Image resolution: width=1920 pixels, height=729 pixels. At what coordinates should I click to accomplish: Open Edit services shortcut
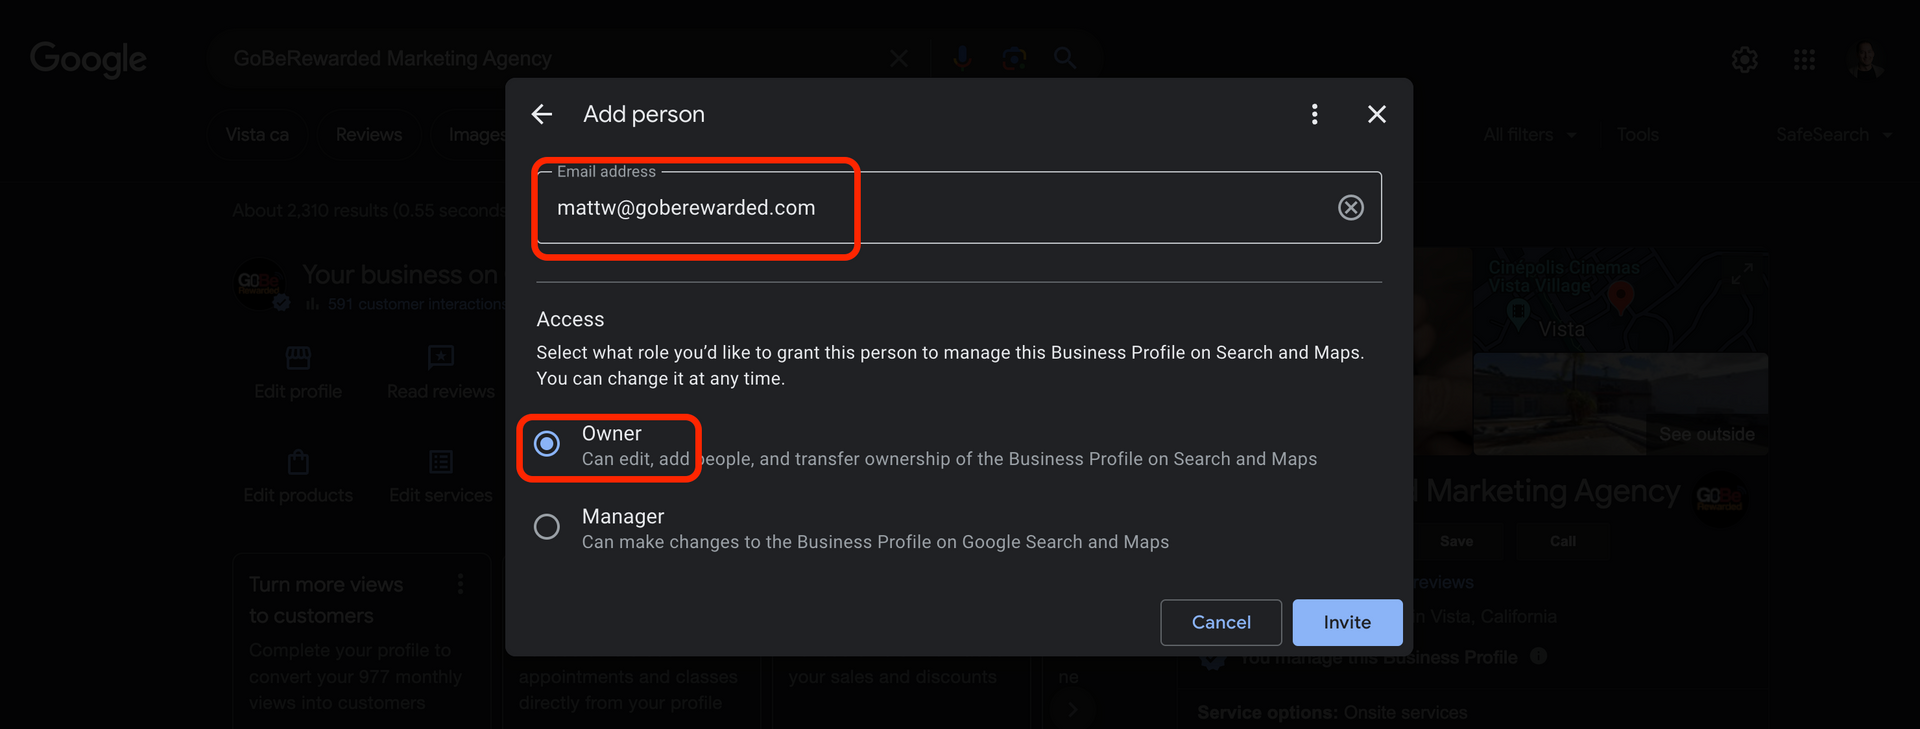441,477
